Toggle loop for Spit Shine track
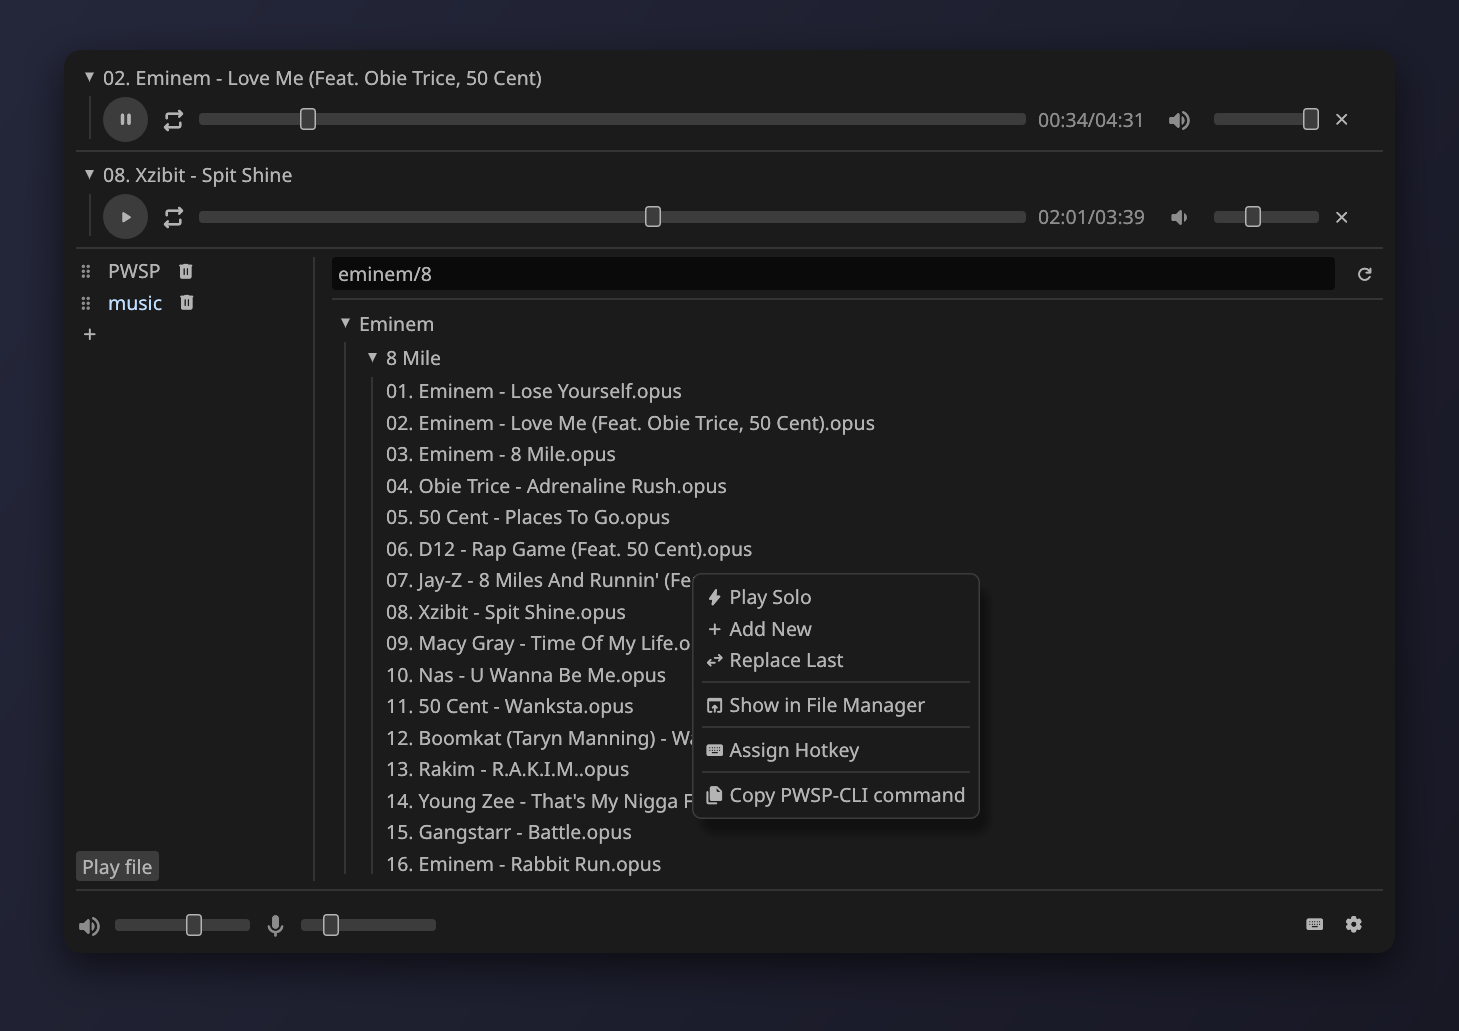The height and width of the screenshot is (1031, 1459). click(173, 217)
